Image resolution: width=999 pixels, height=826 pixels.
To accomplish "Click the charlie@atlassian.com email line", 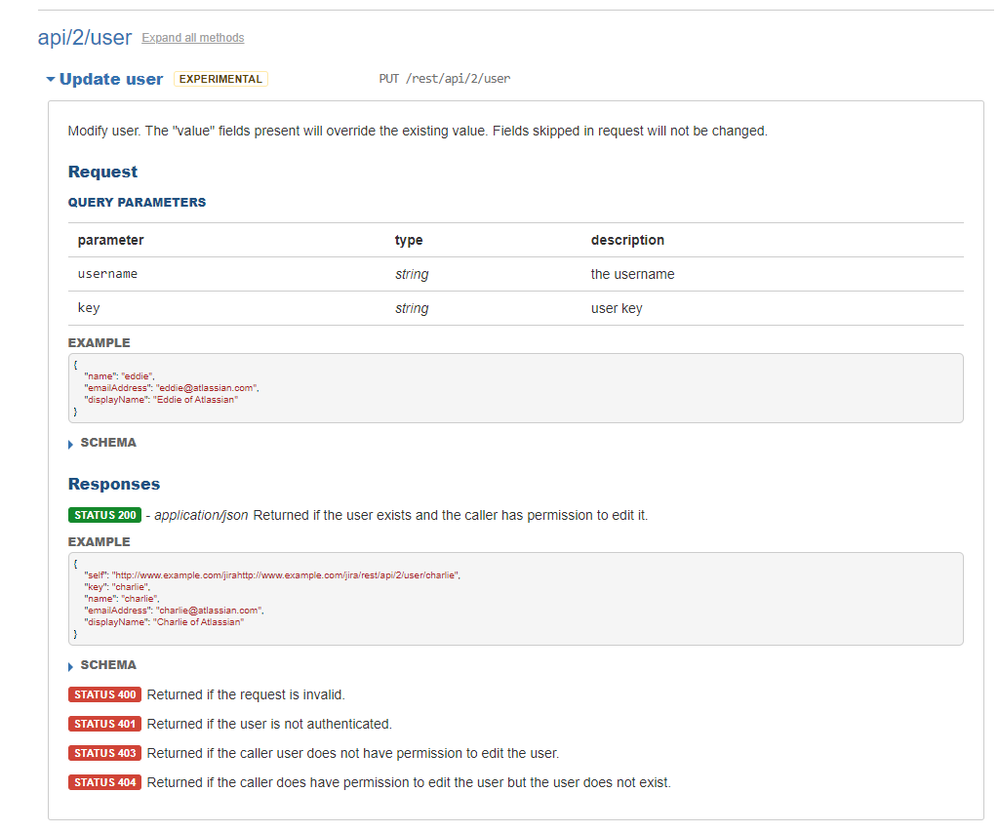I will pyautogui.click(x=174, y=611).
